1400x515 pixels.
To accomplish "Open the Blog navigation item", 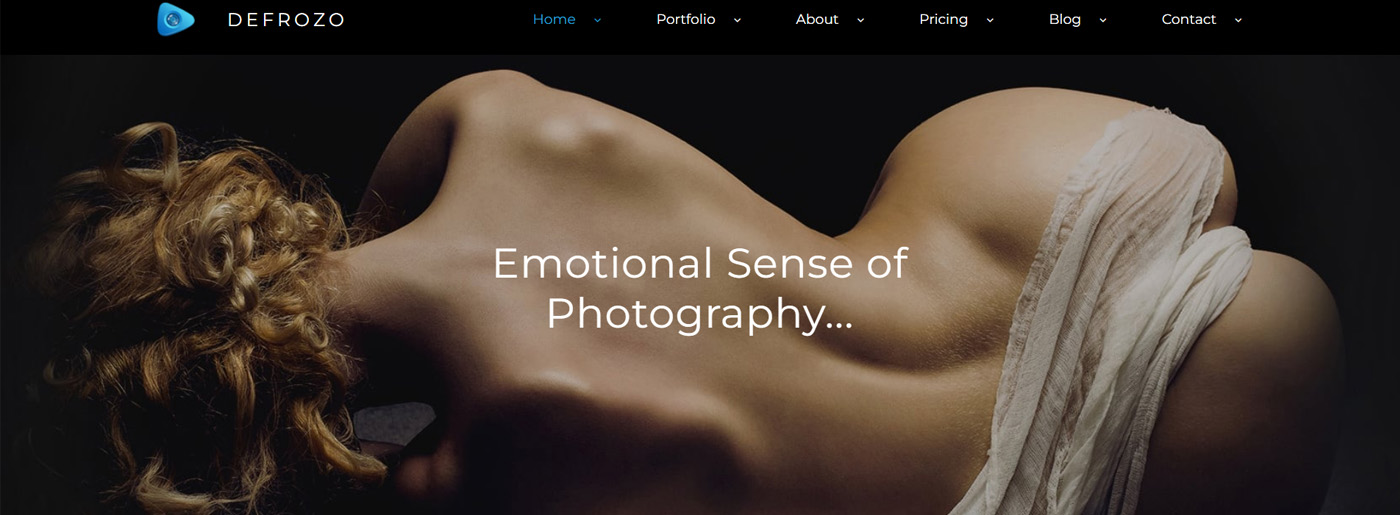I will 1065,19.
